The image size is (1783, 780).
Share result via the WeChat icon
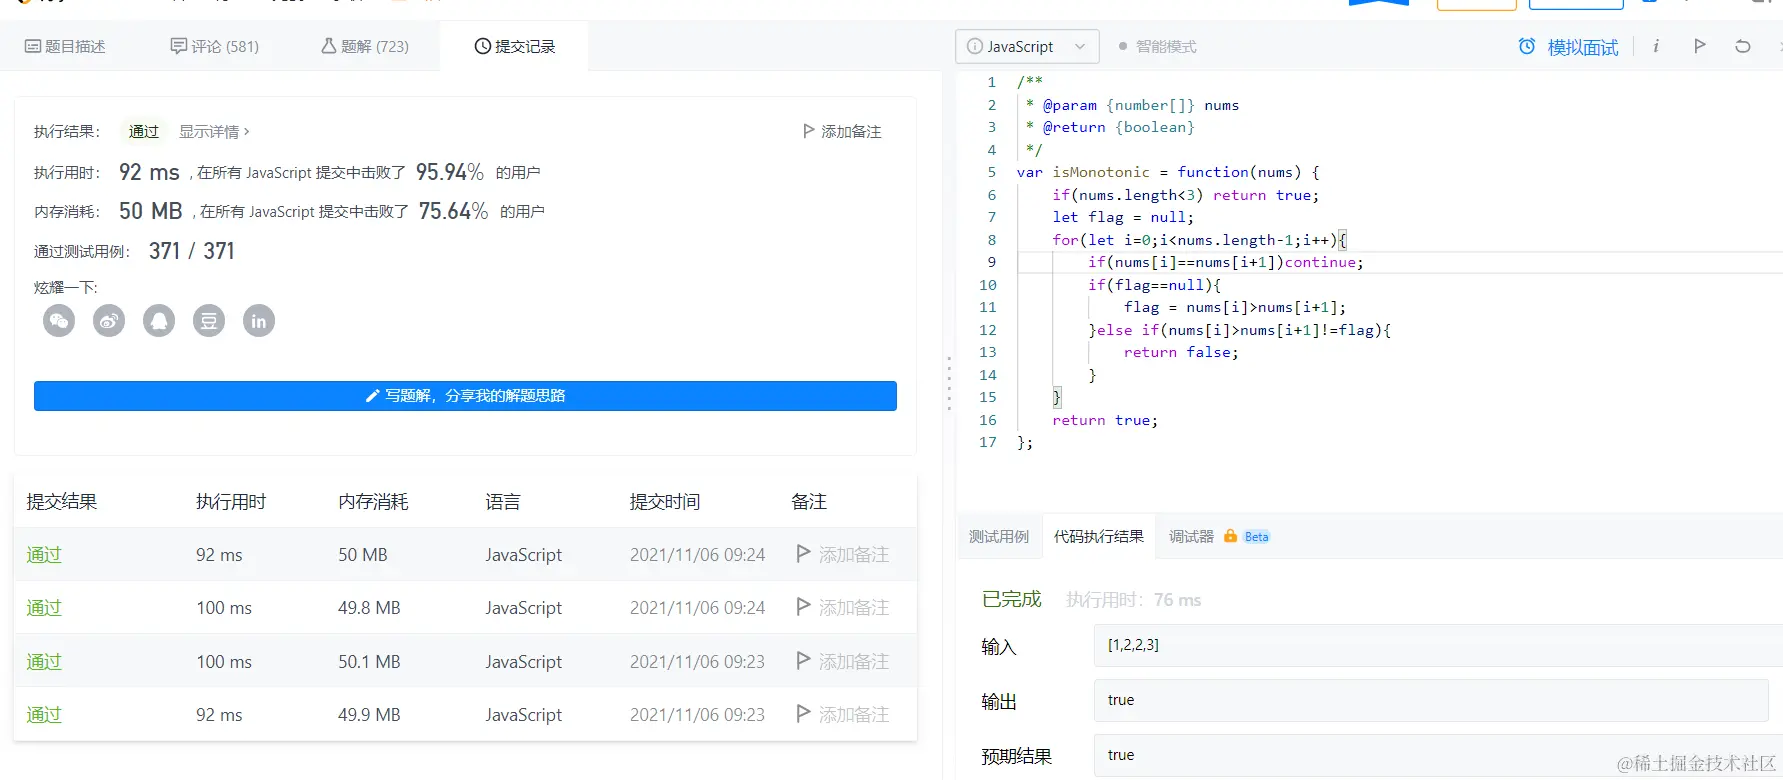click(x=59, y=321)
